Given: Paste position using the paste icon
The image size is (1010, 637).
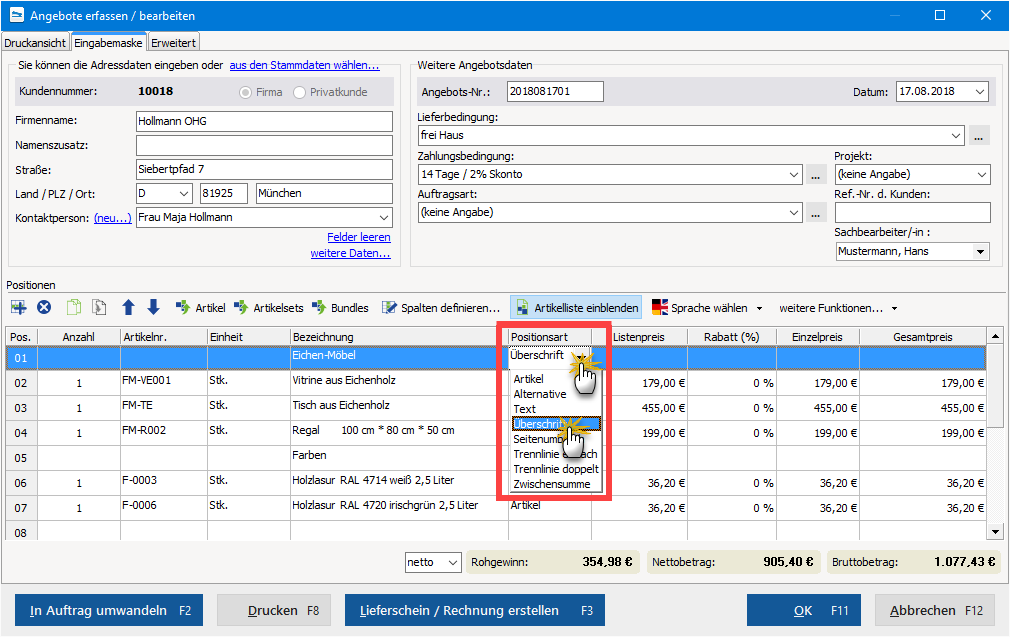Looking at the screenshot, I should 99,307.
